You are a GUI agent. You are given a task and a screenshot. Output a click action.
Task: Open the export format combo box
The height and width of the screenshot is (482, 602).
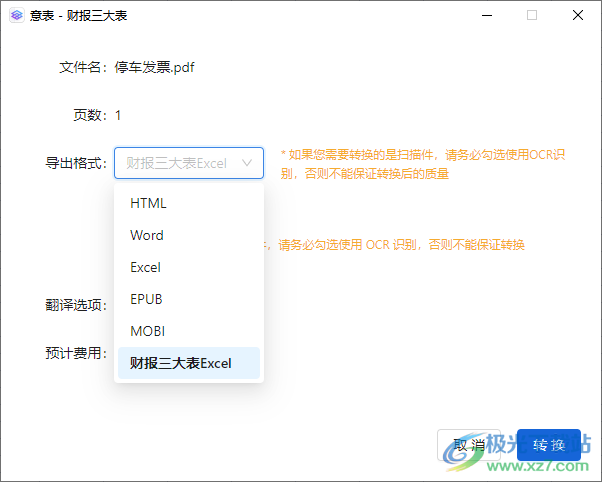point(189,163)
